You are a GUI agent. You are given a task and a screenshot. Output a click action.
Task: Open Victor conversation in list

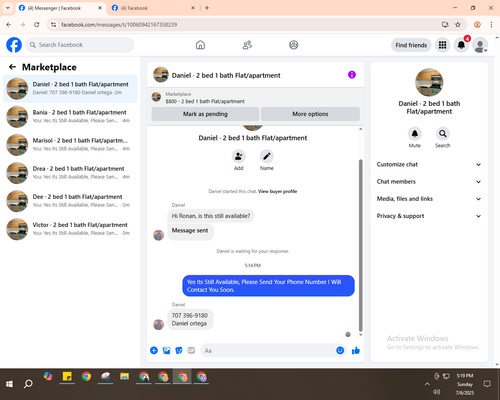coord(70,229)
